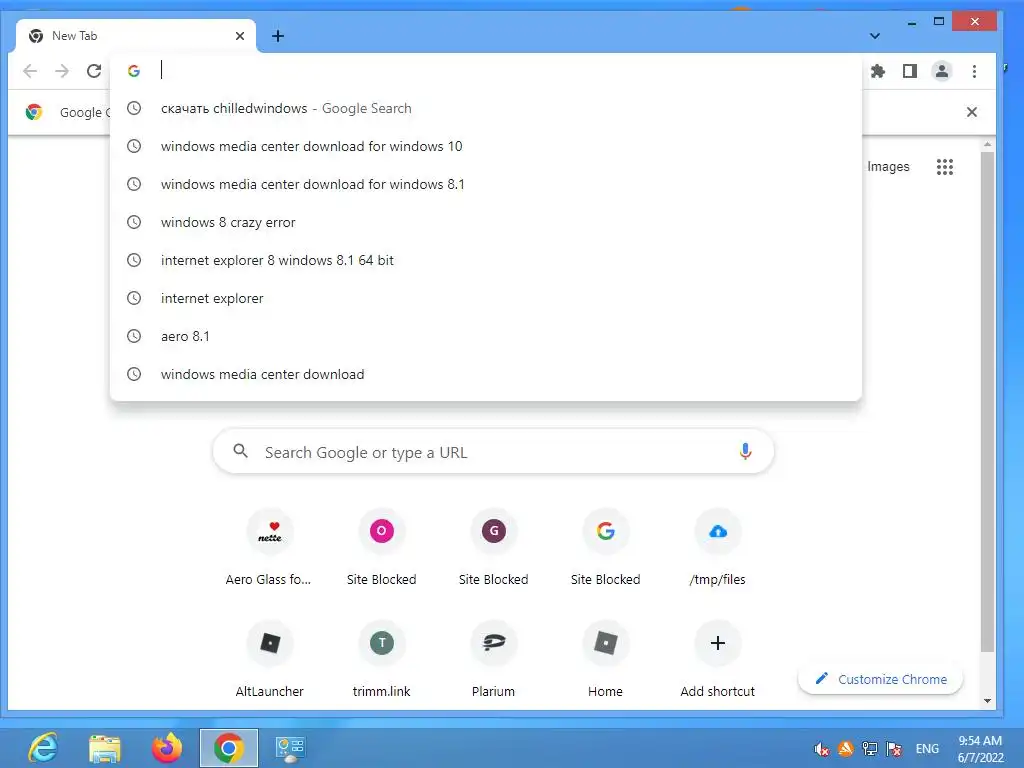Dismiss the Google Chrome infobar
This screenshot has width=1024, height=768.
point(972,112)
